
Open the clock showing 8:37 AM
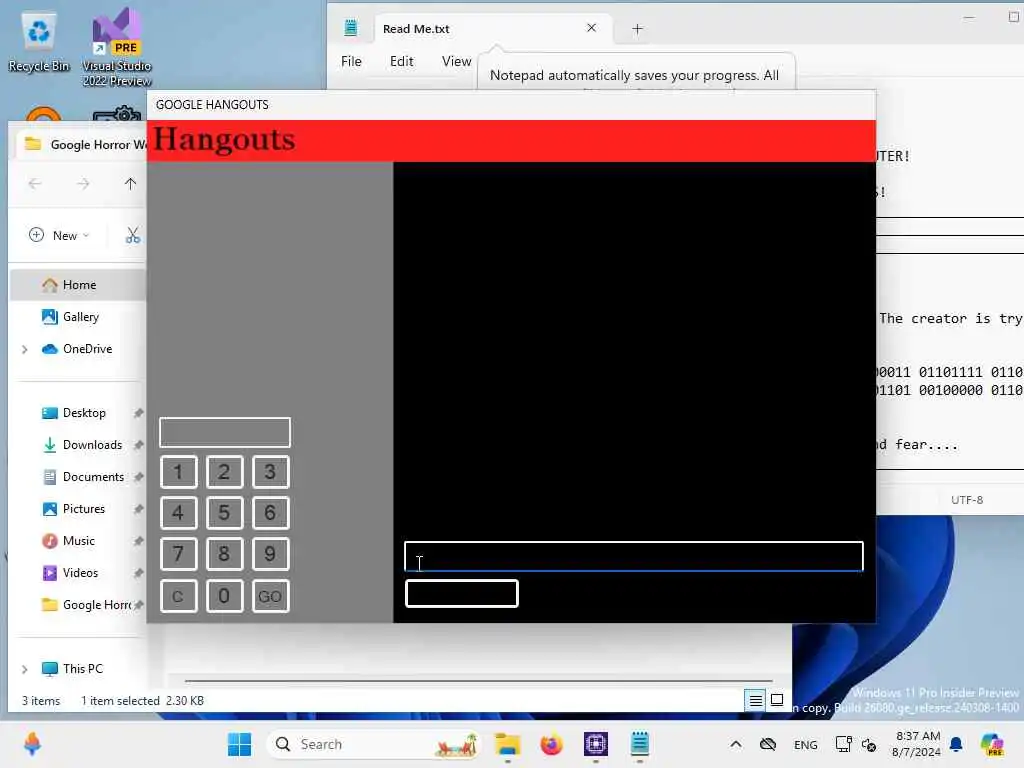click(x=917, y=744)
